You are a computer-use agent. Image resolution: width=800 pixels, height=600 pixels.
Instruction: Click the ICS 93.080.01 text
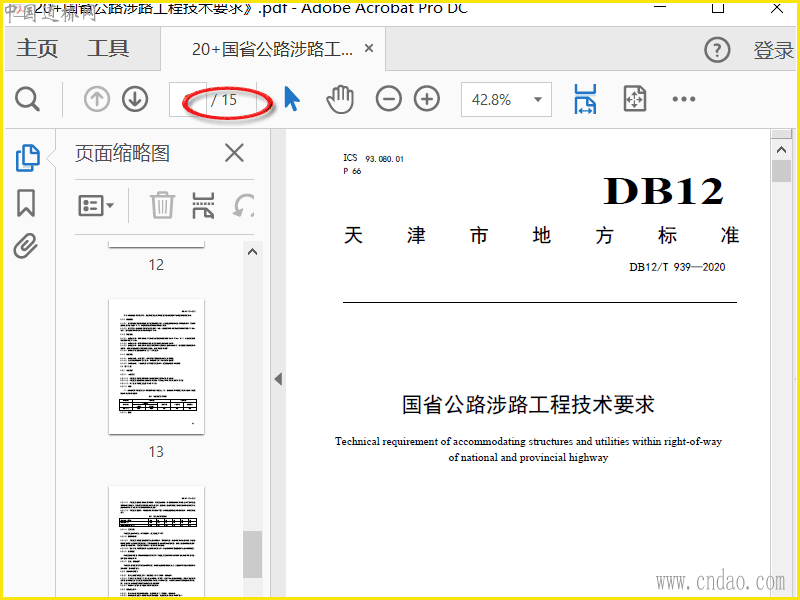click(x=373, y=159)
